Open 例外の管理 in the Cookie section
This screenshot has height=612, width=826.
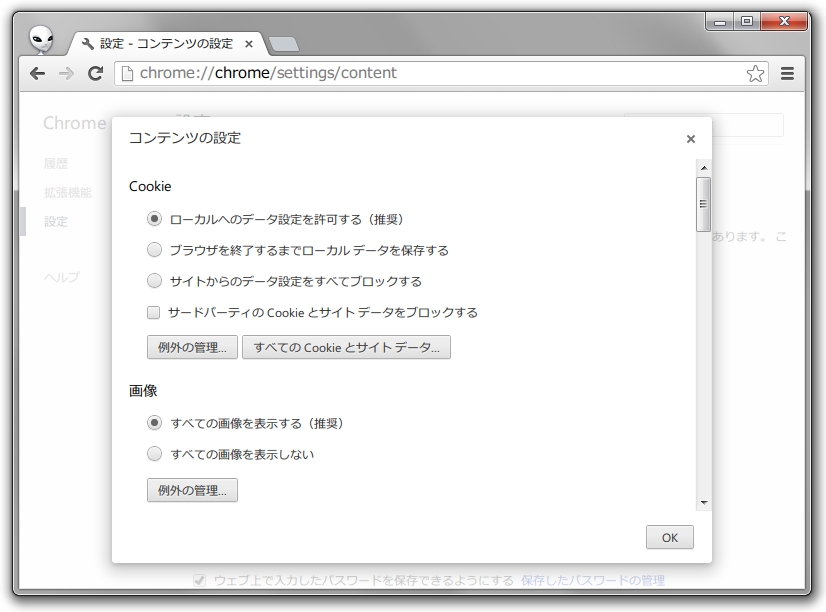(x=191, y=347)
